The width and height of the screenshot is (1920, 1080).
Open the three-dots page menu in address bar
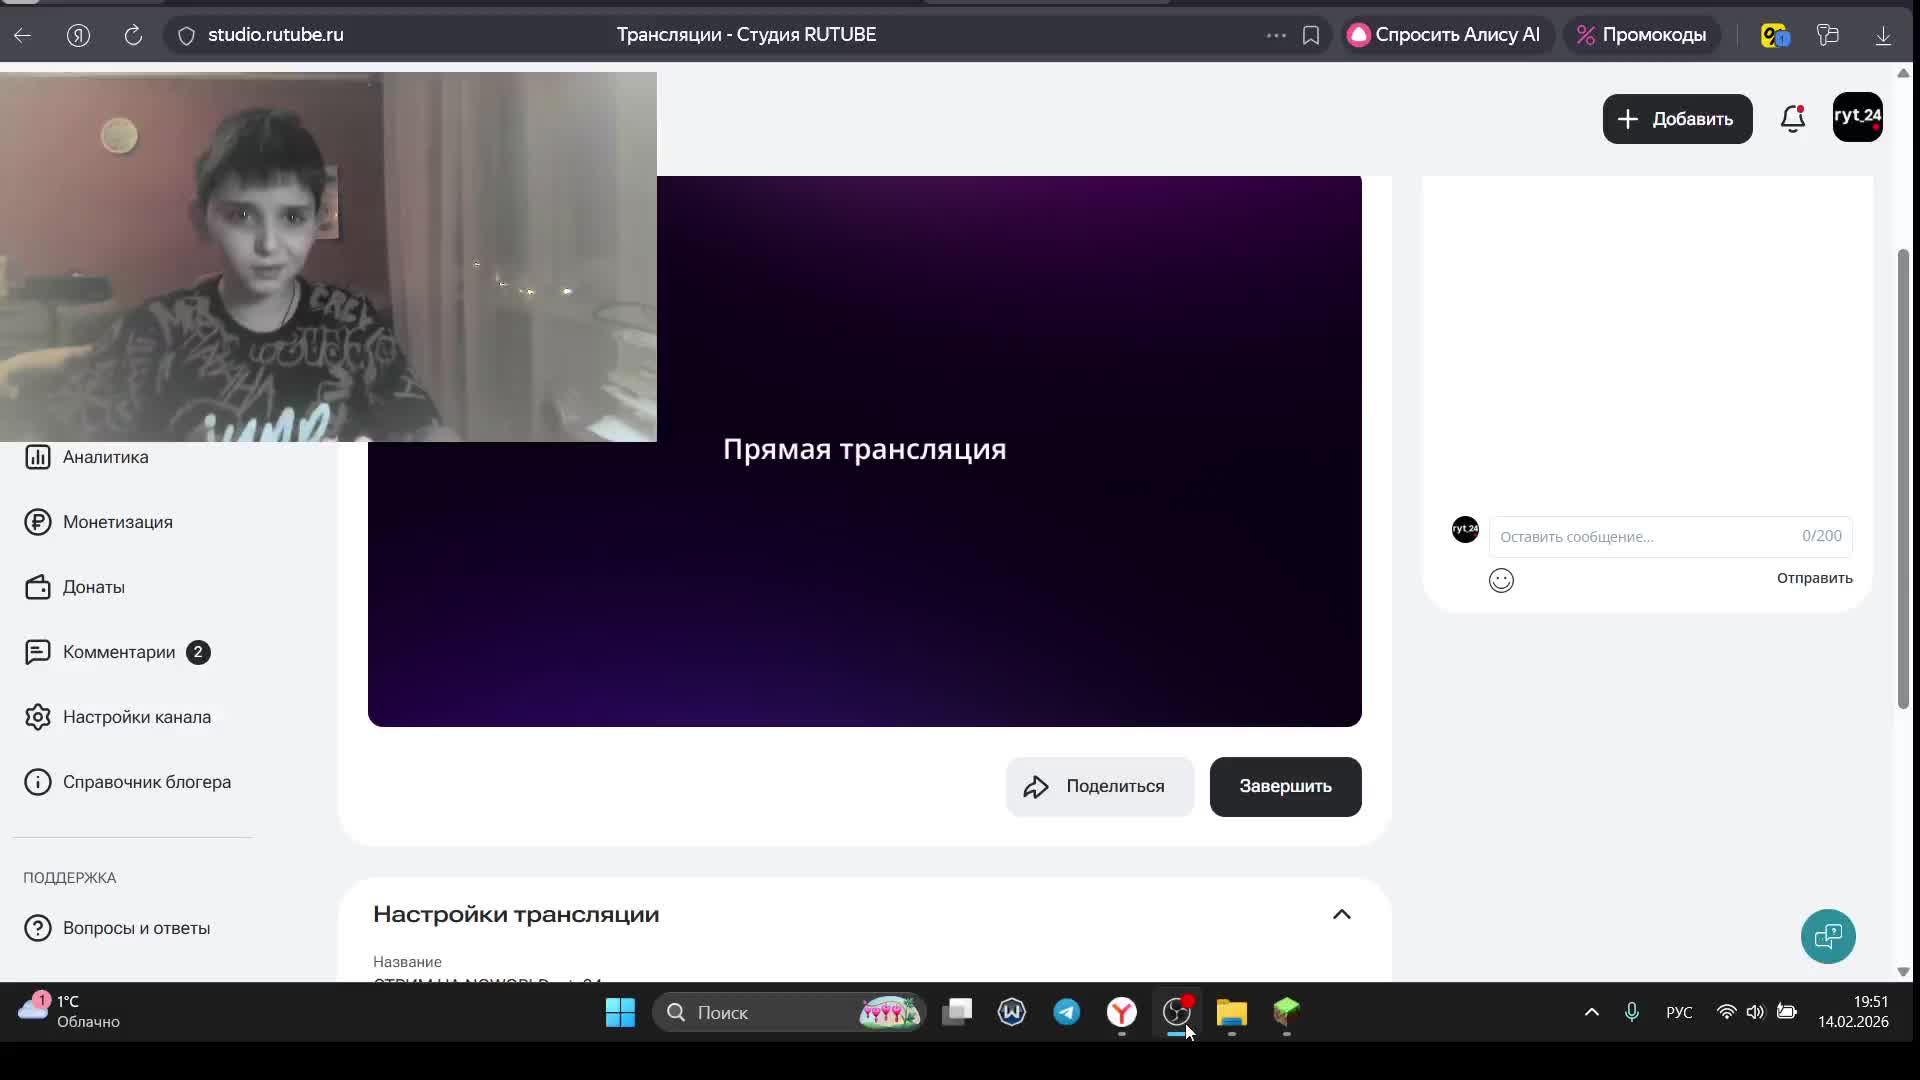pyautogui.click(x=1275, y=35)
